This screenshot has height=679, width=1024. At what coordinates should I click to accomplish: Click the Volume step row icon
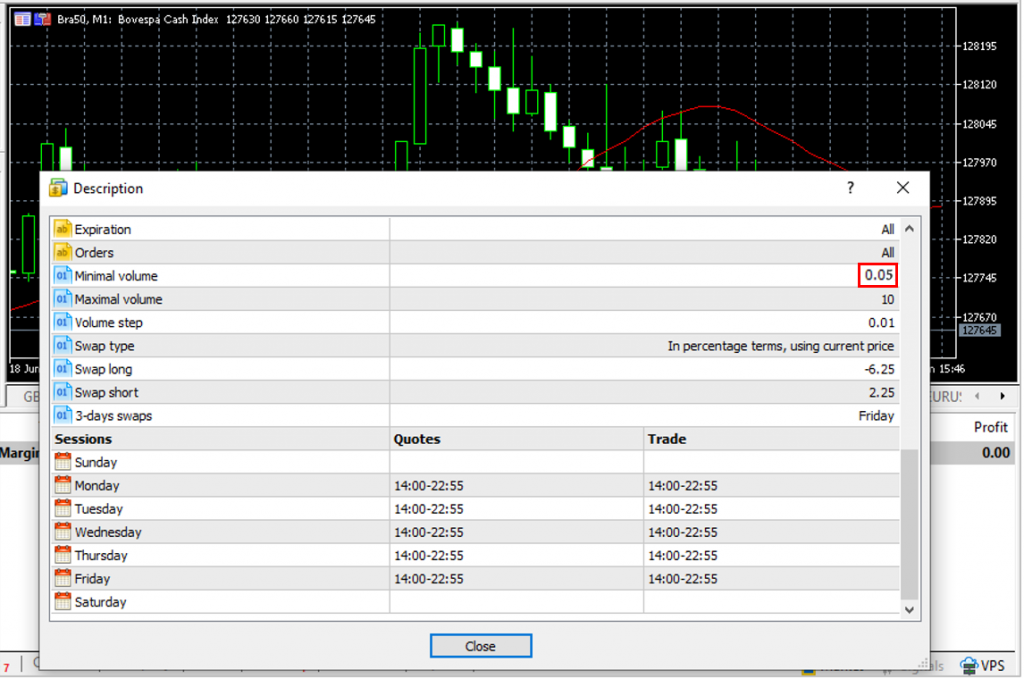click(x=63, y=322)
